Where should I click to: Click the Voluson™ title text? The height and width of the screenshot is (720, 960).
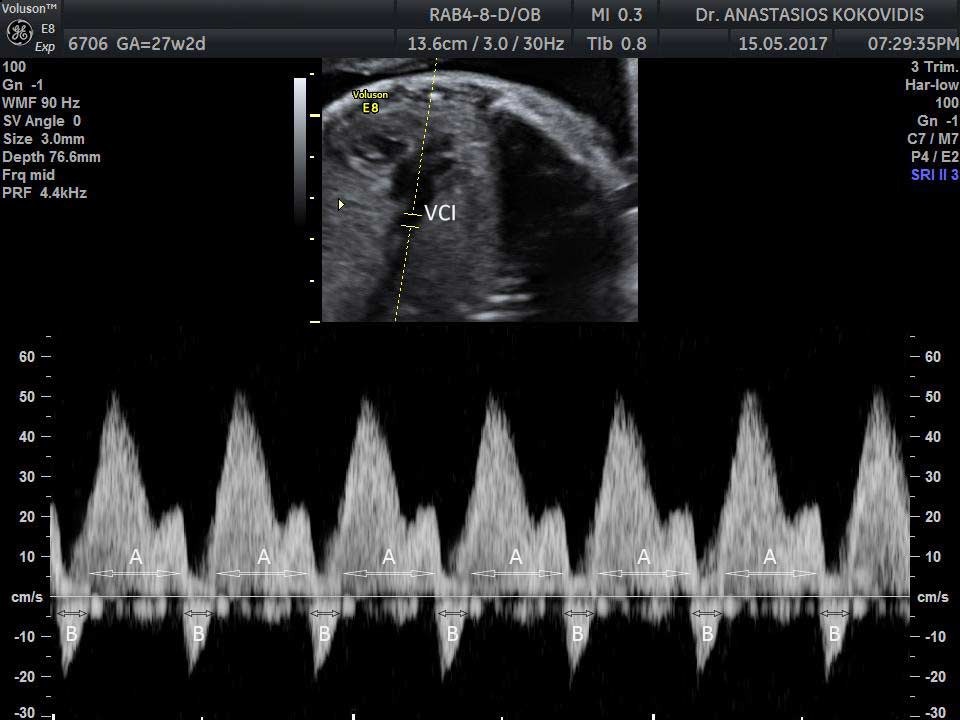[x=29, y=9]
